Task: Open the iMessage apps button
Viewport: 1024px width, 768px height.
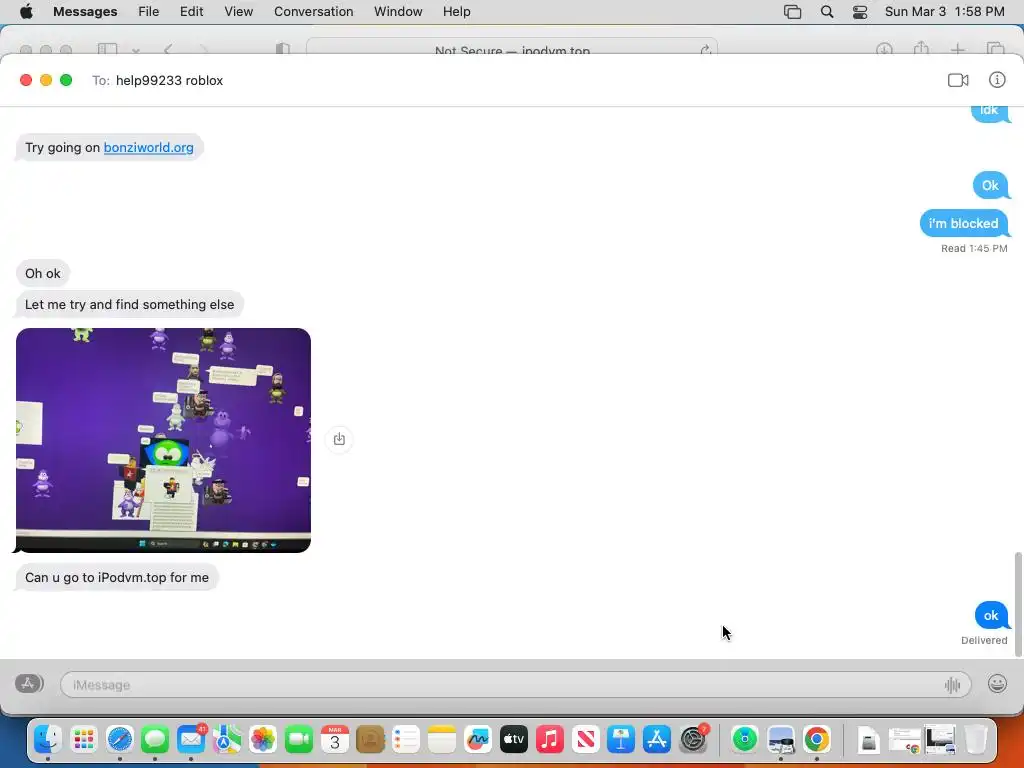Action: point(29,684)
